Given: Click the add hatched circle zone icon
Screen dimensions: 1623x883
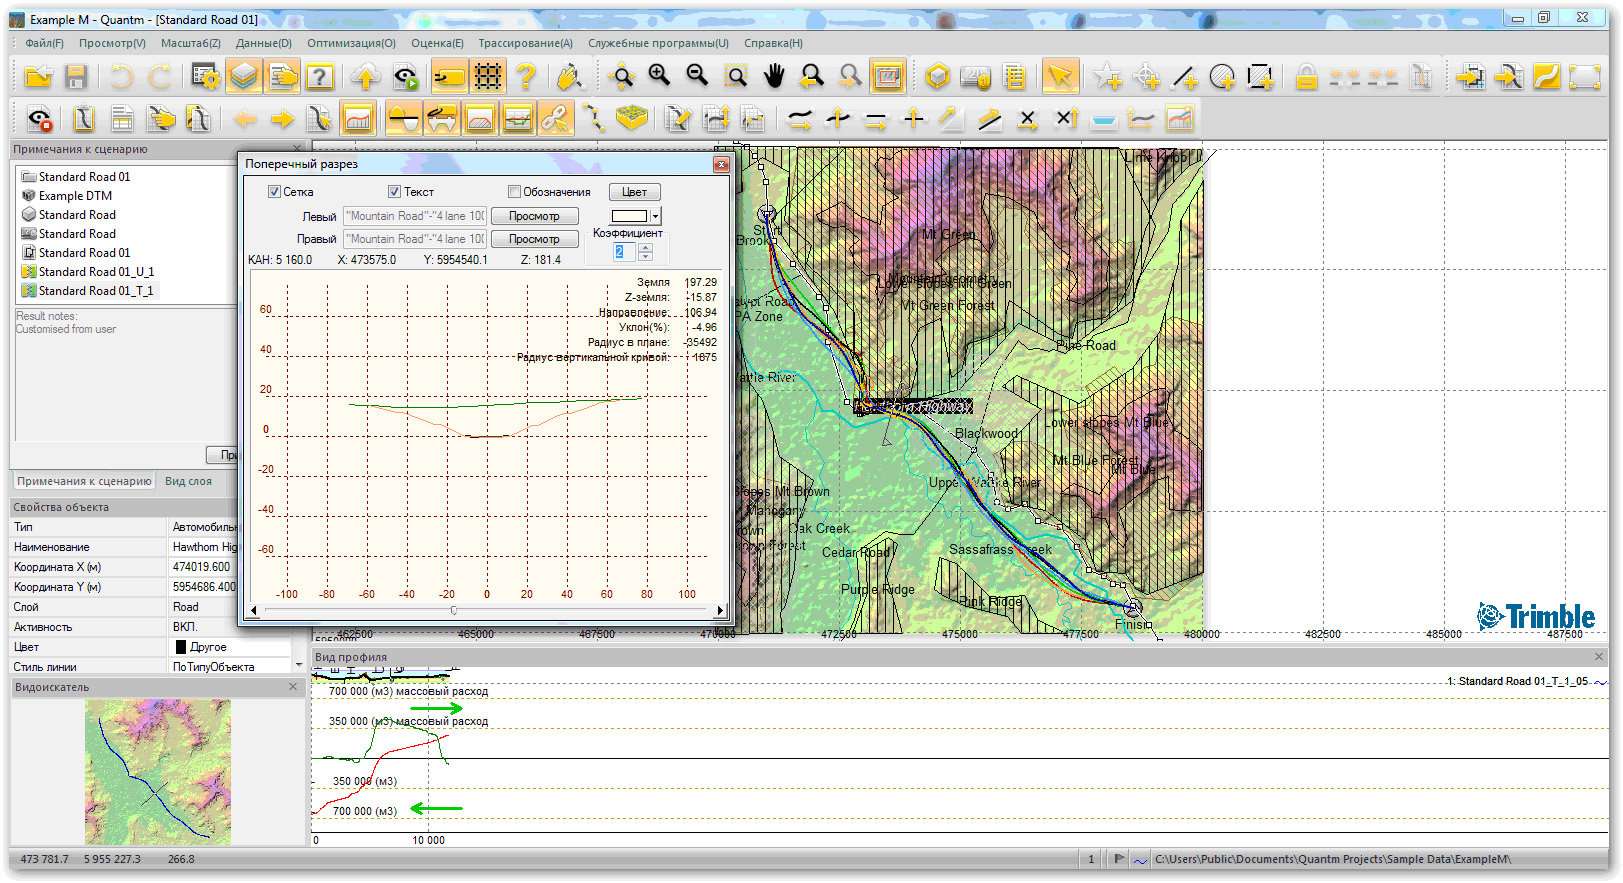Looking at the screenshot, I should point(1222,77).
